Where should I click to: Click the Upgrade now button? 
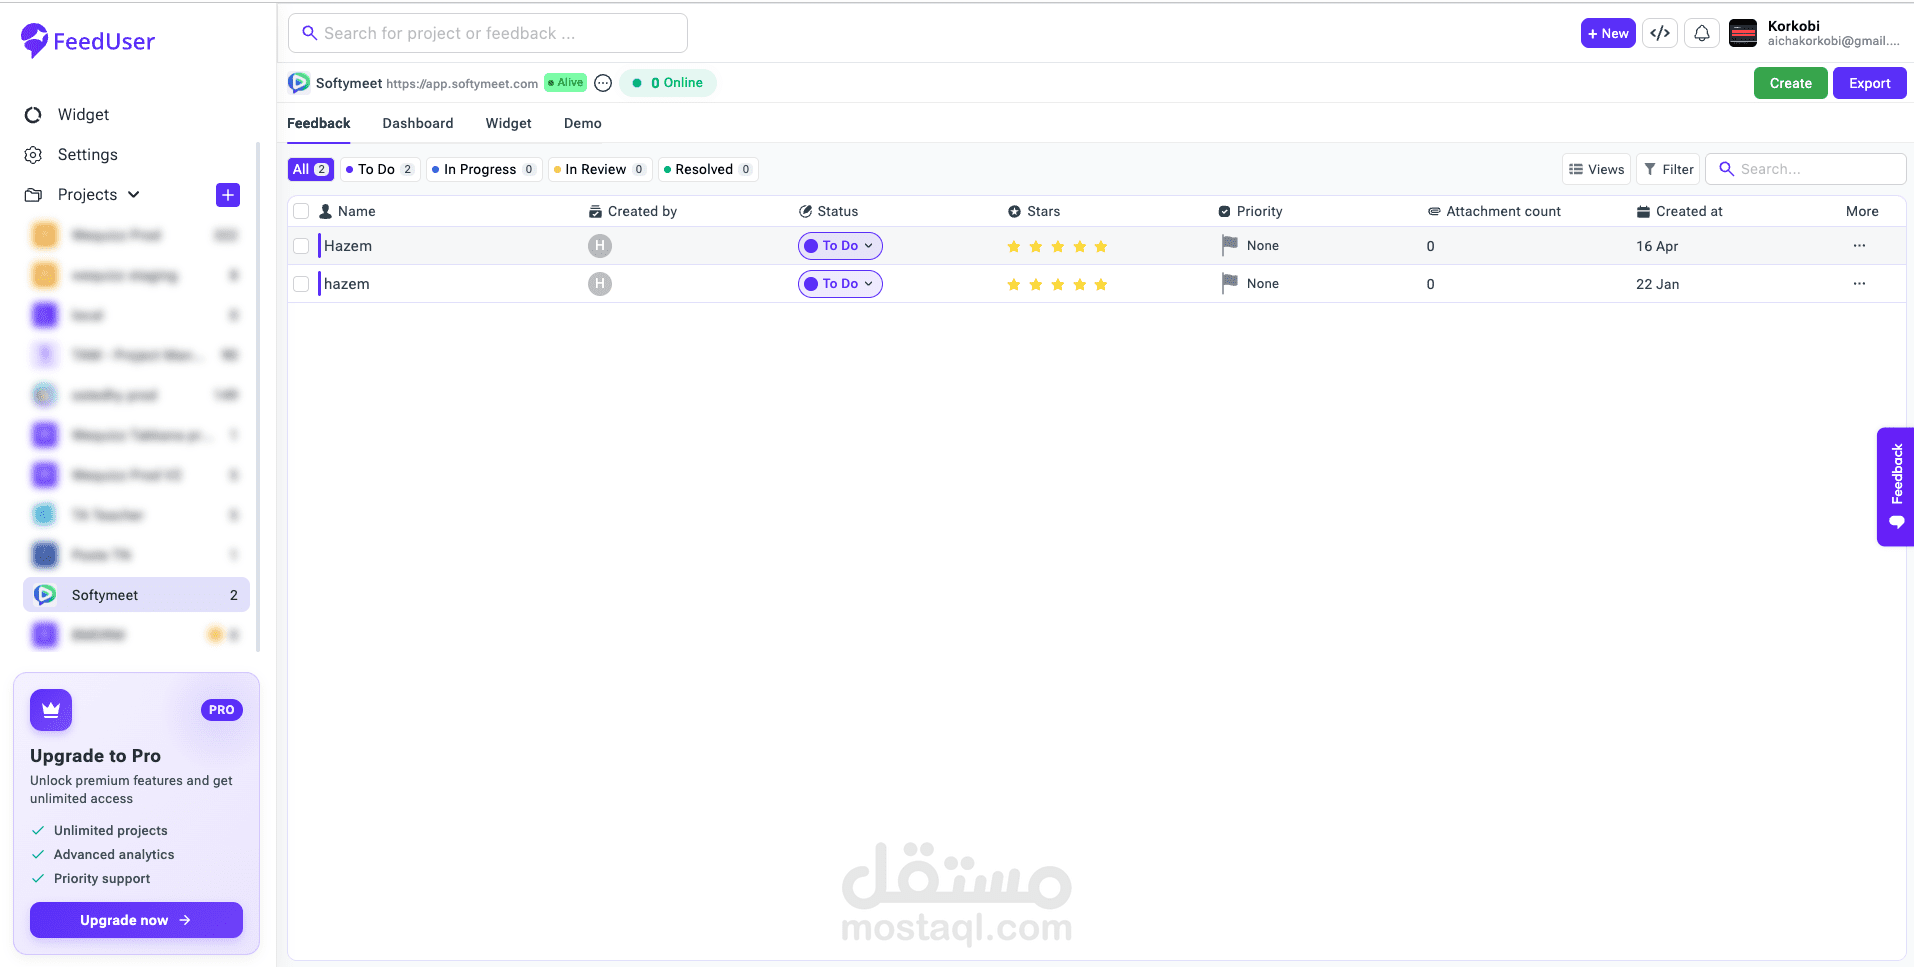pos(136,920)
